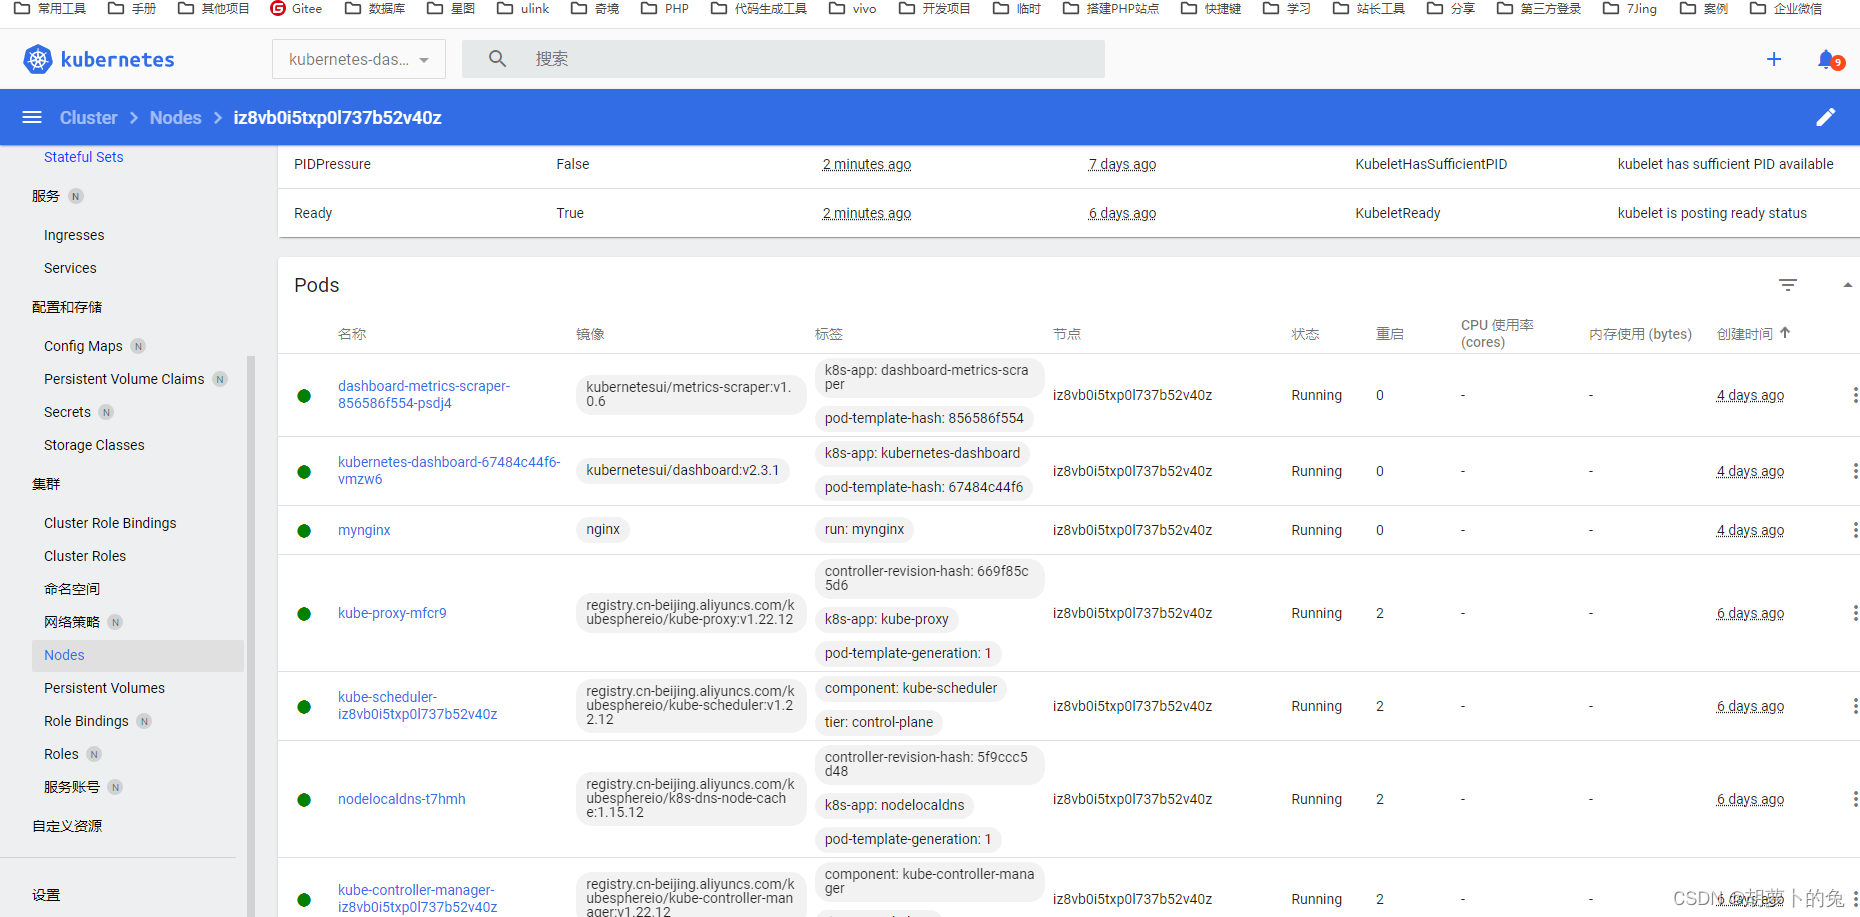1860x917 pixels.
Task: Open actions menu for kube-scheduler pod
Action: pos(1855,706)
